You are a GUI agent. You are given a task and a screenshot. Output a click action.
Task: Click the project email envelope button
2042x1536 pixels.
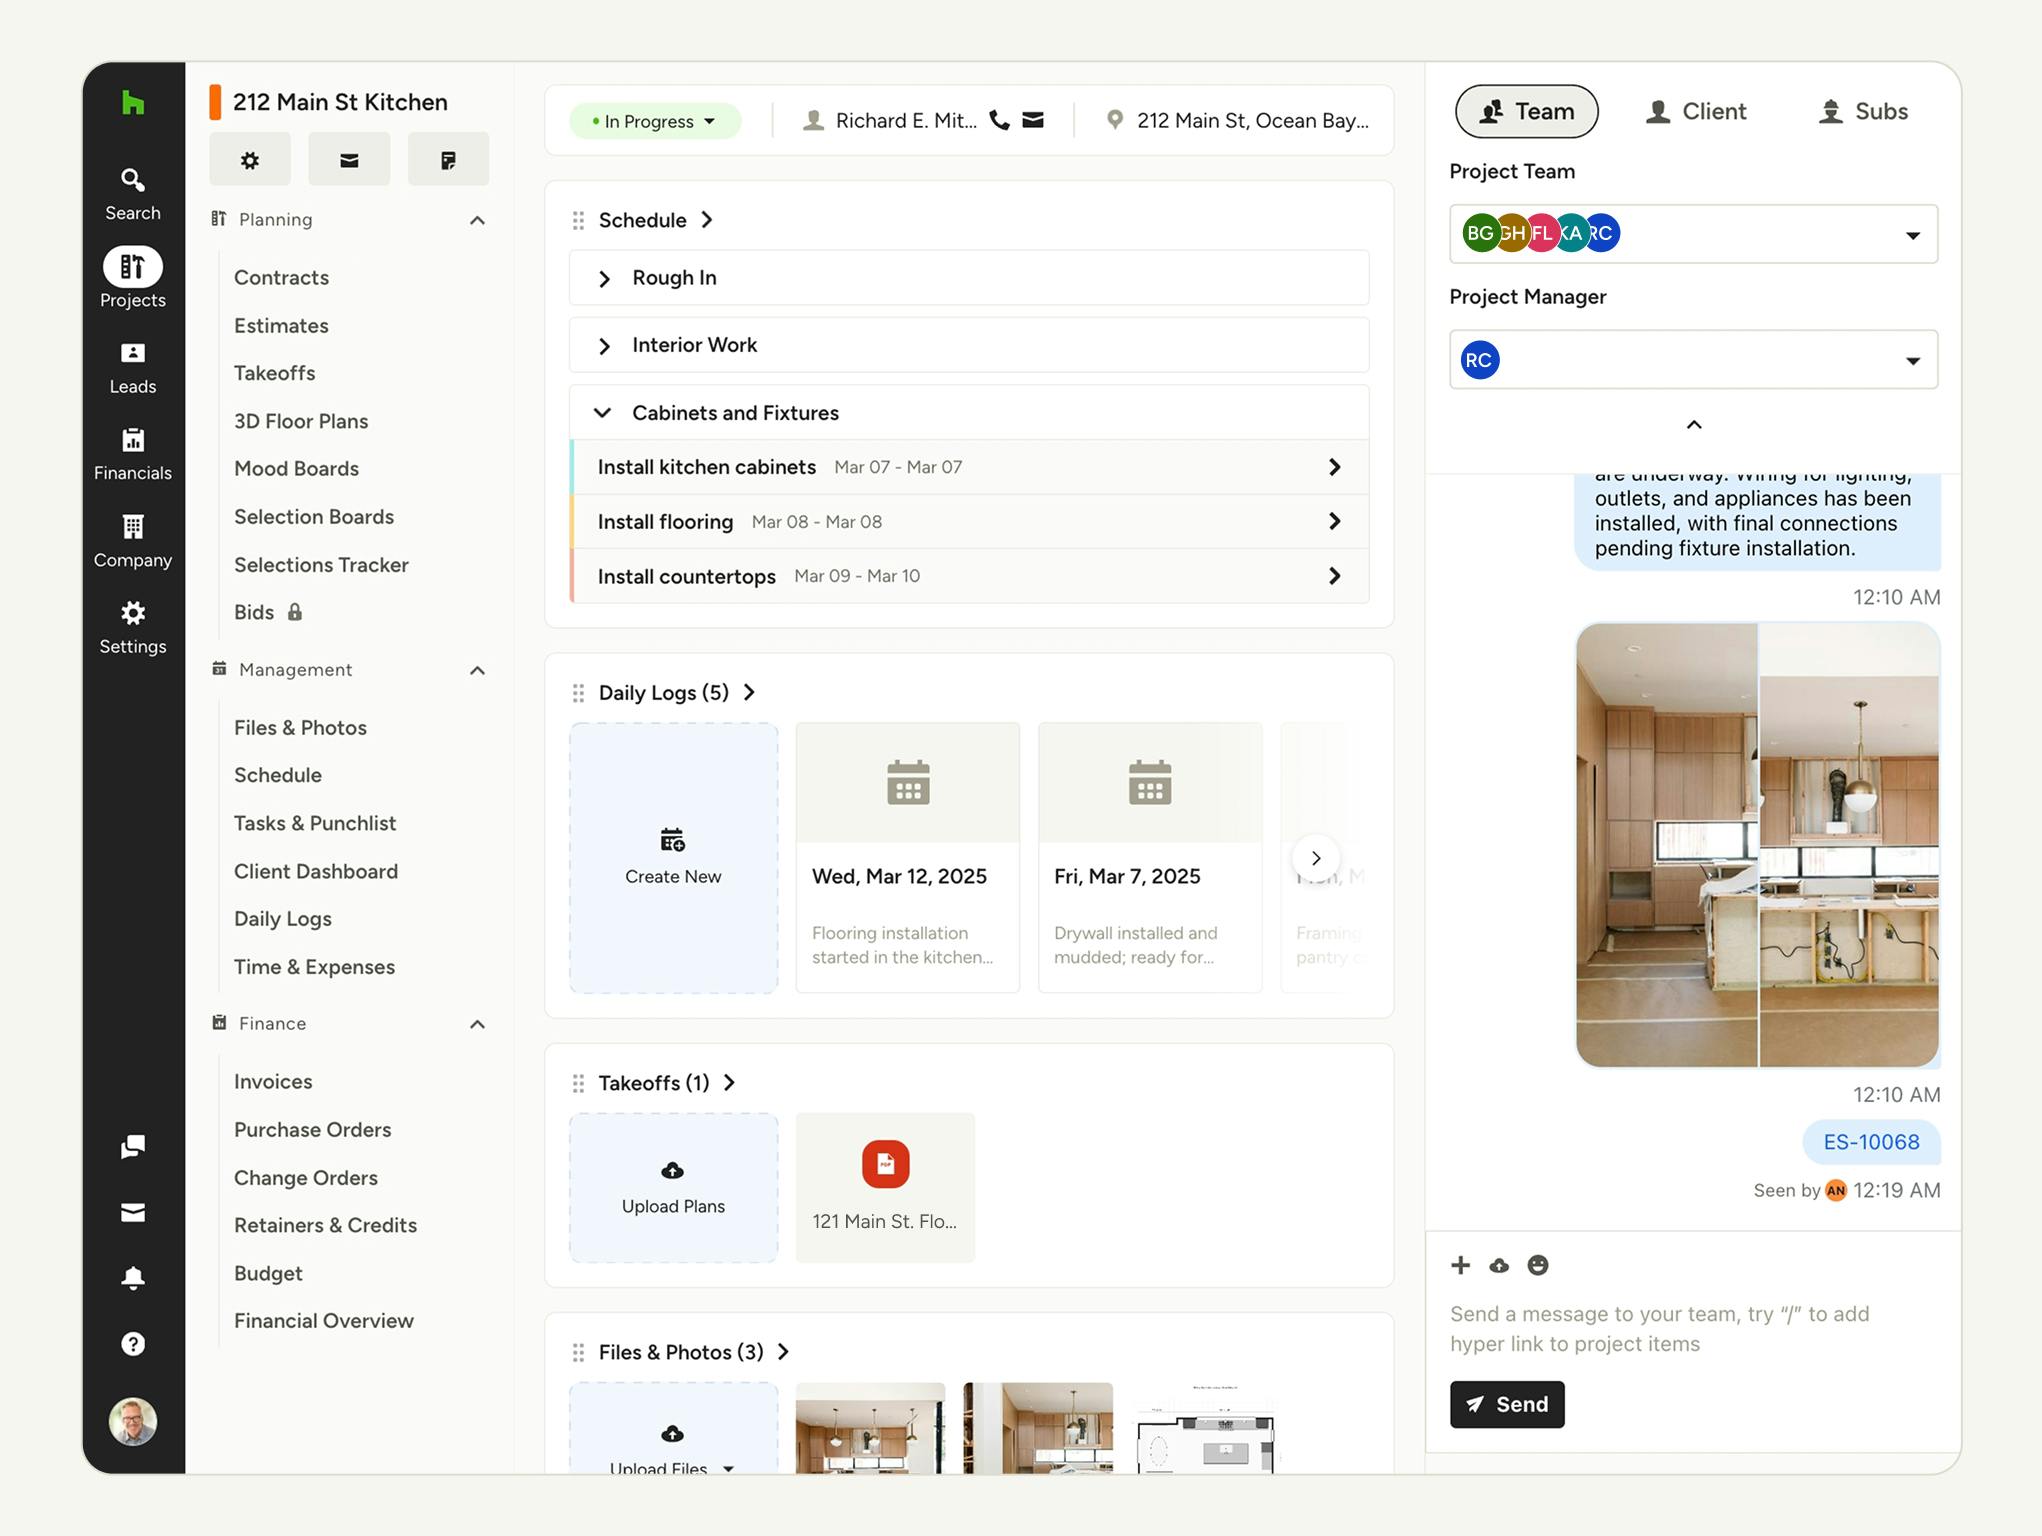click(x=349, y=159)
